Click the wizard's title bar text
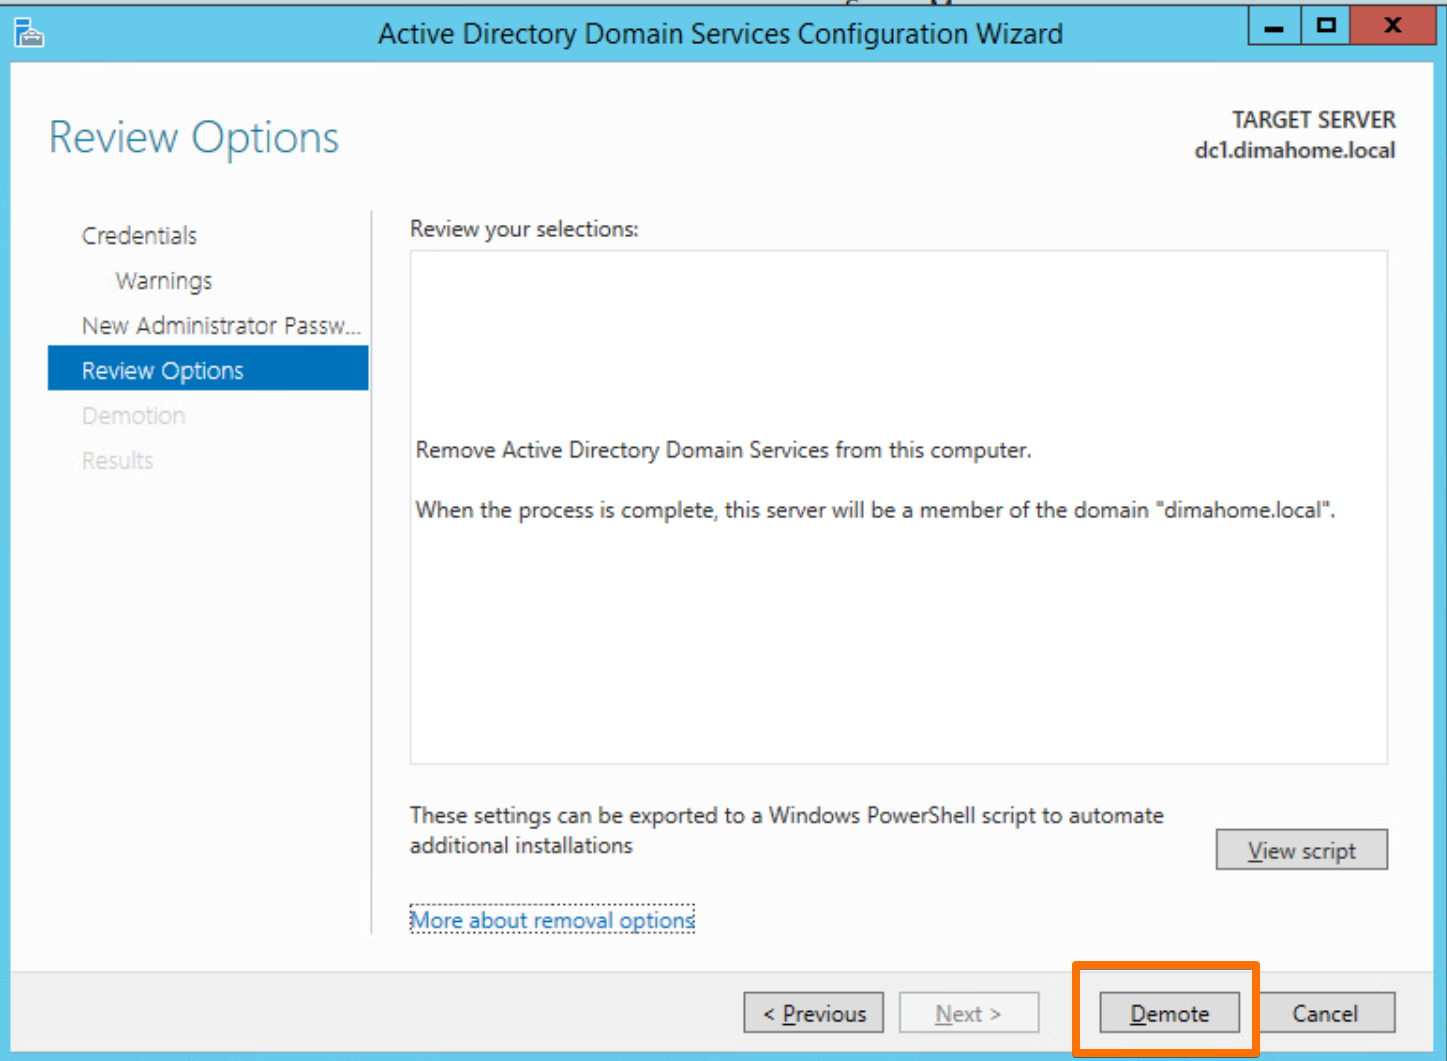This screenshot has height=1061, width=1447. (720, 34)
